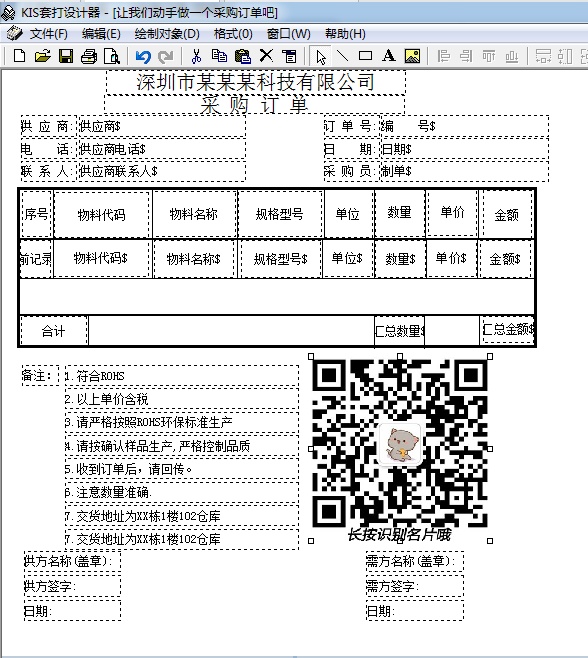
Task: Select the 供方名称(盖章): label
Action: 73,561
